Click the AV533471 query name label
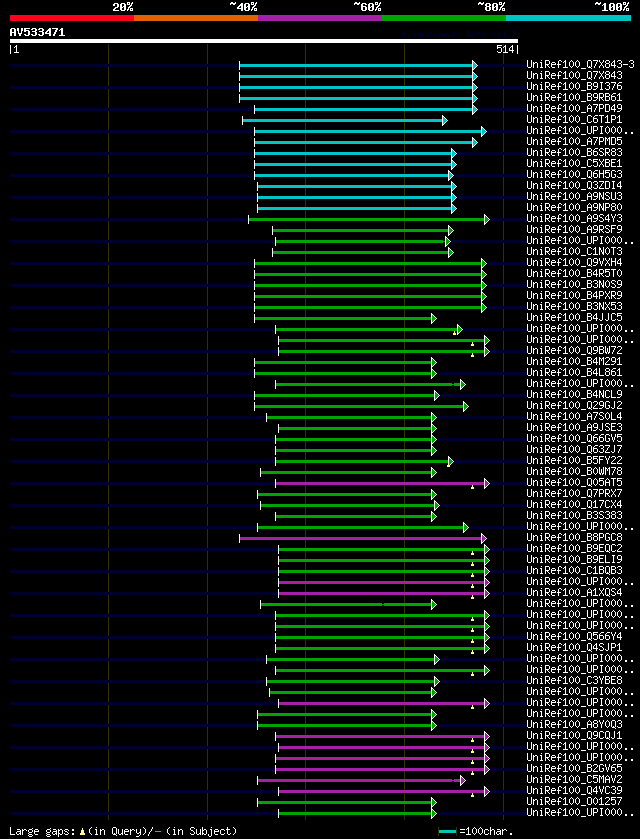Screen dimensions: 640x839 37,32
